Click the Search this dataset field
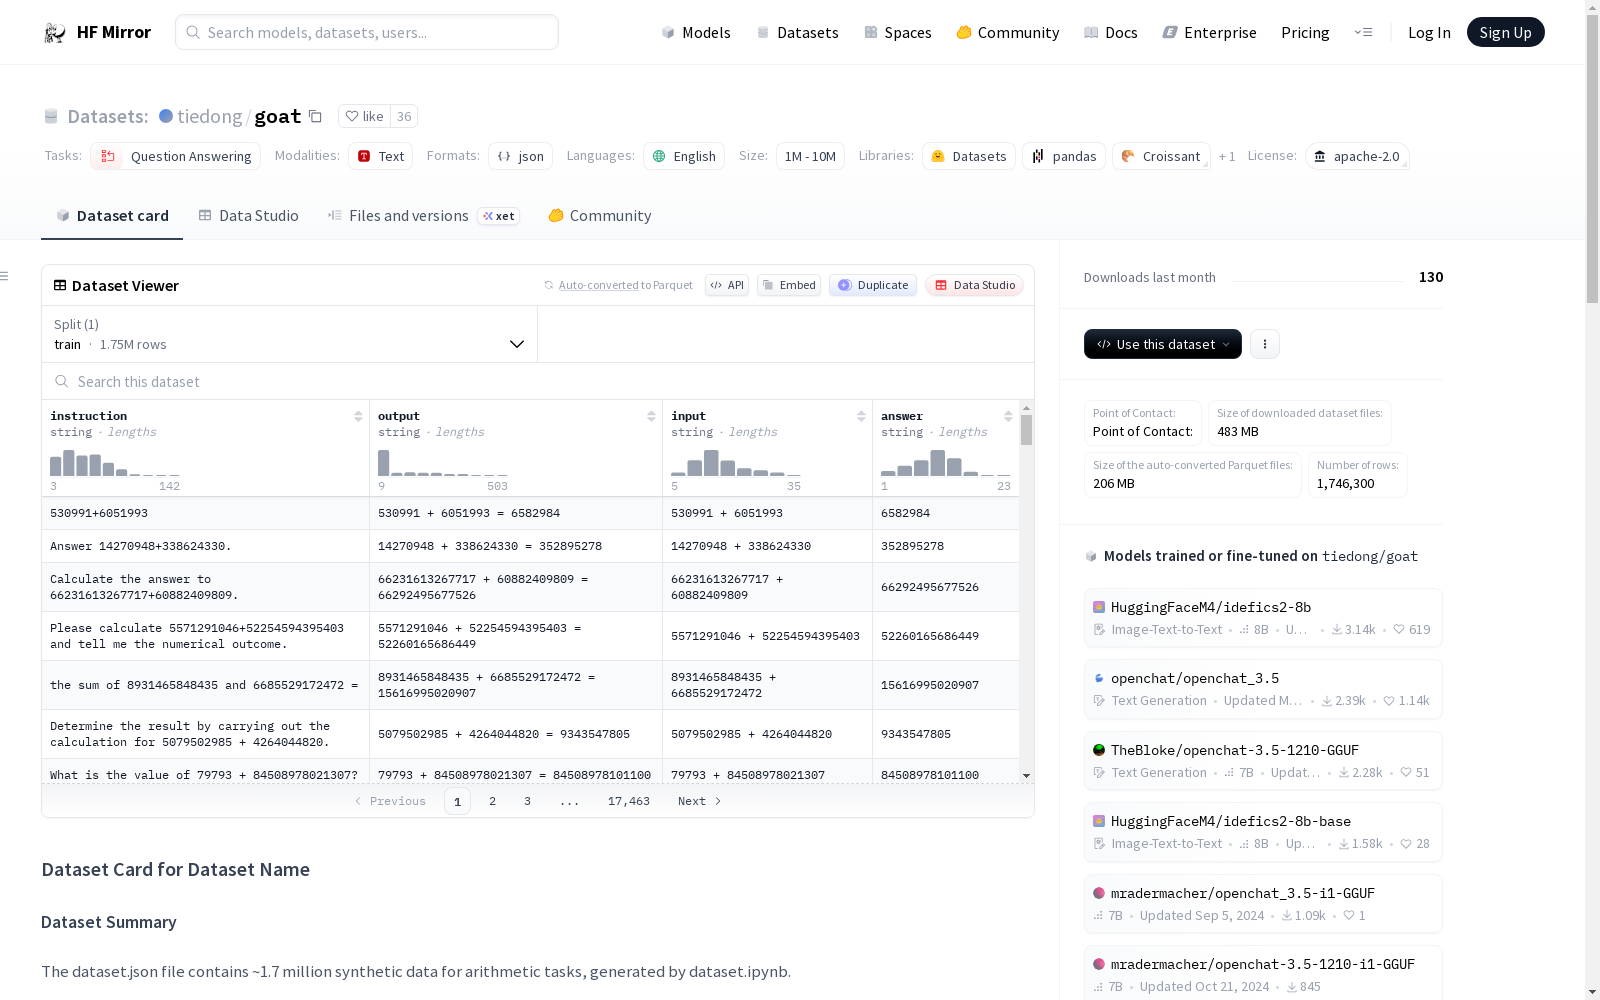Viewport: 1600px width, 1000px height. coord(538,382)
